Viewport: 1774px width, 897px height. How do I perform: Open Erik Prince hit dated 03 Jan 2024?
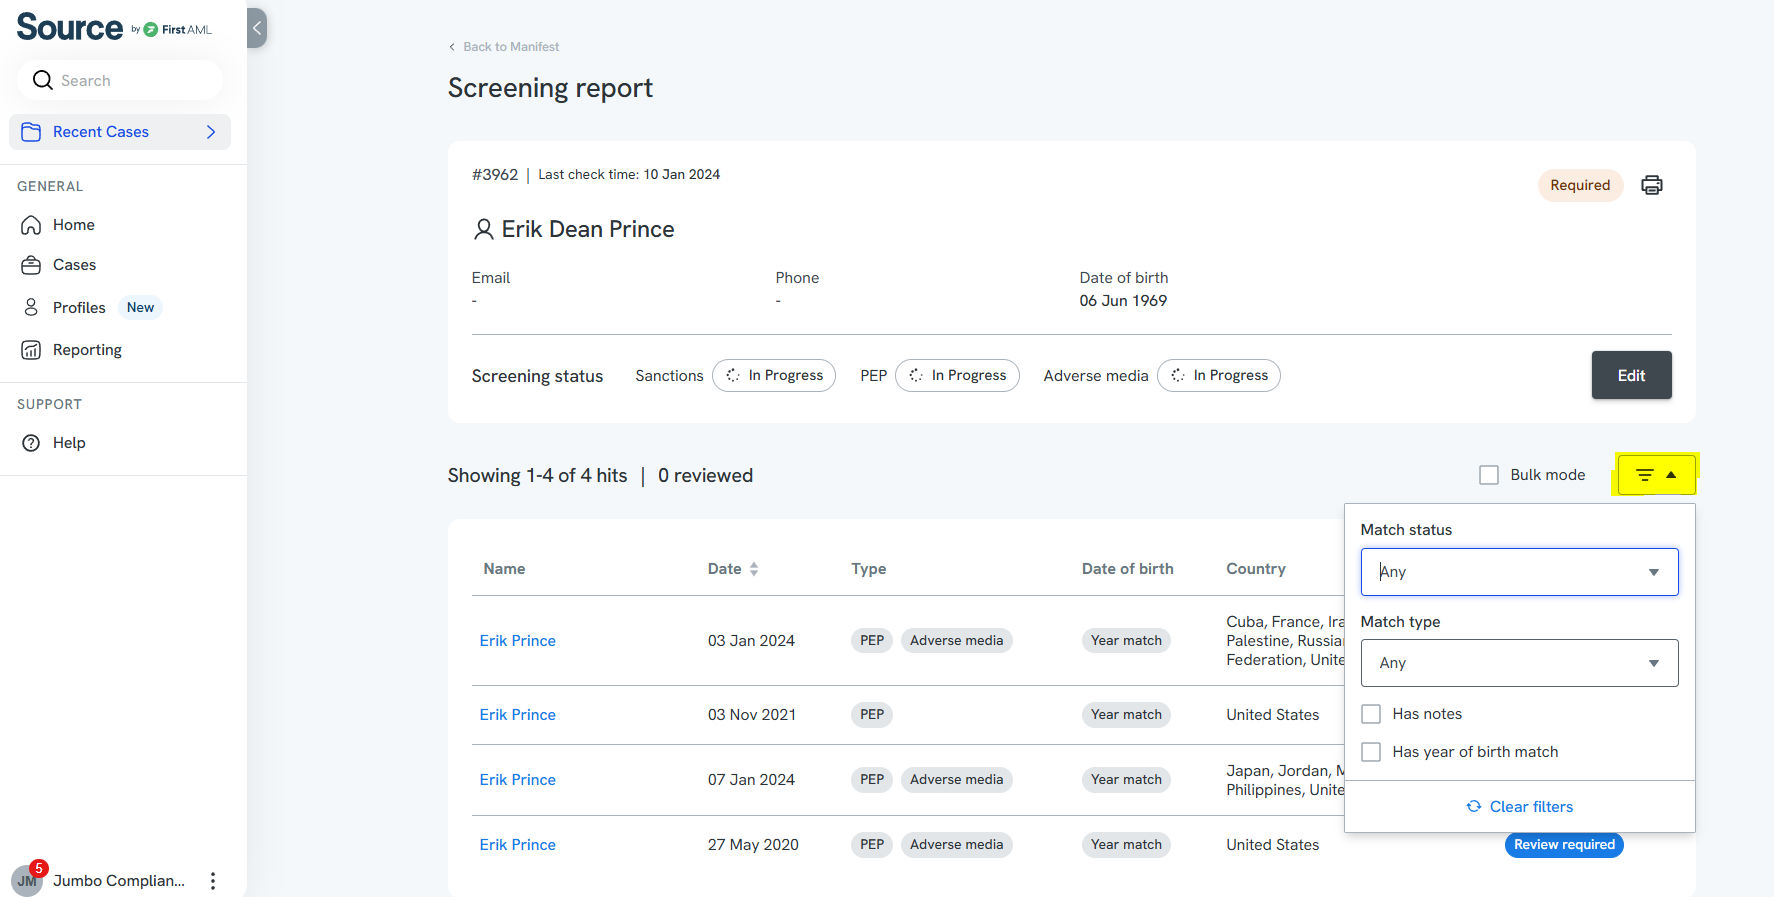pyautogui.click(x=517, y=641)
